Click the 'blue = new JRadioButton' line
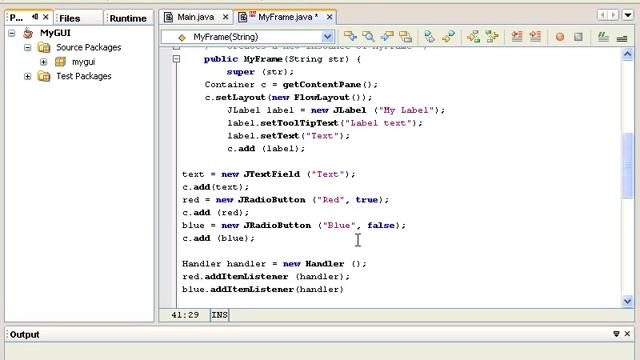 [x=294, y=225]
